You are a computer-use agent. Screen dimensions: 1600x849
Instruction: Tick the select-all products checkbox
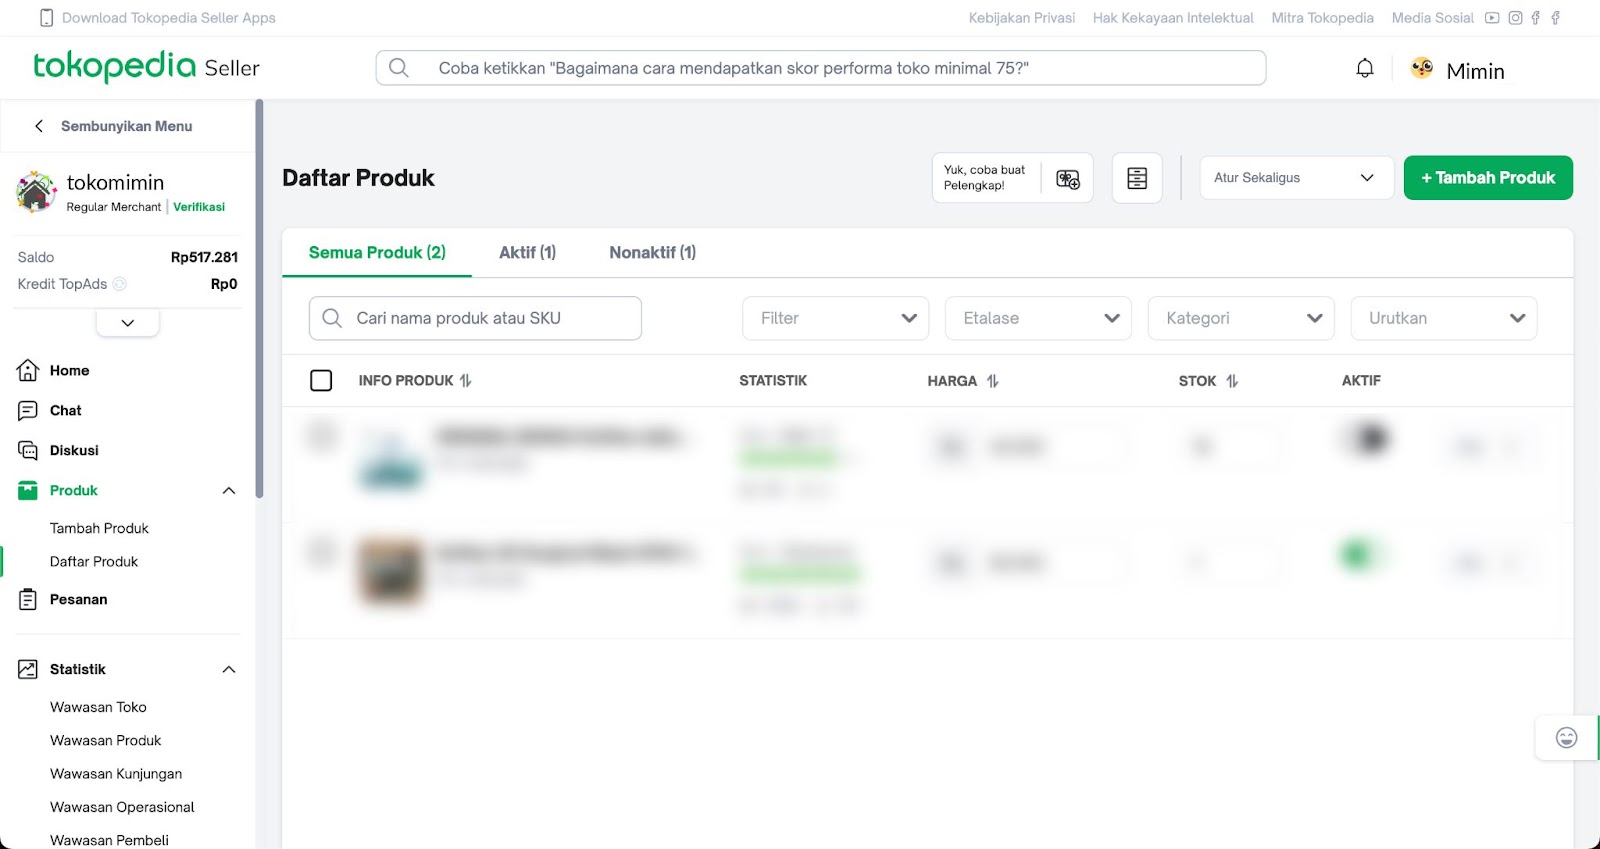[321, 380]
